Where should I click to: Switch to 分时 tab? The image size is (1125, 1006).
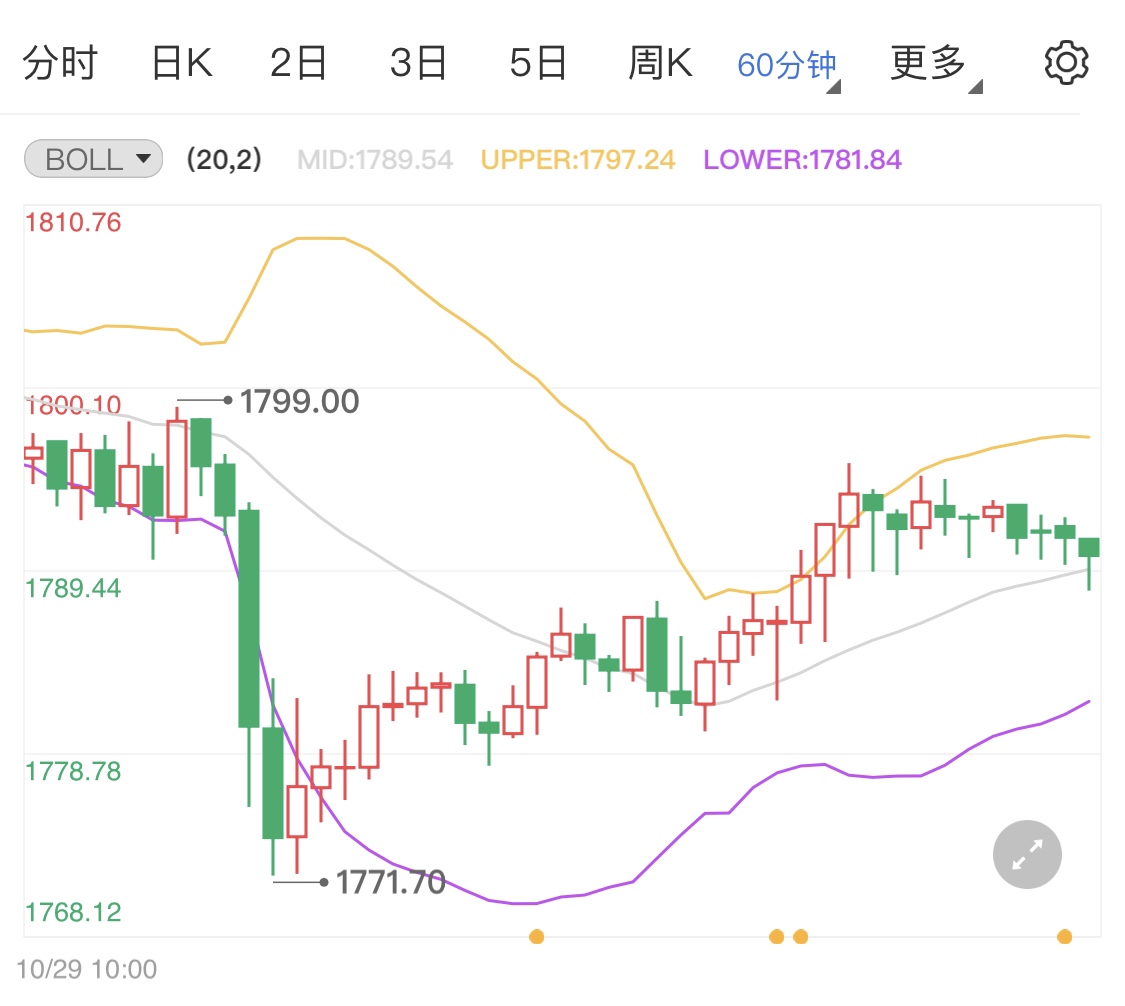click(60, 63)
